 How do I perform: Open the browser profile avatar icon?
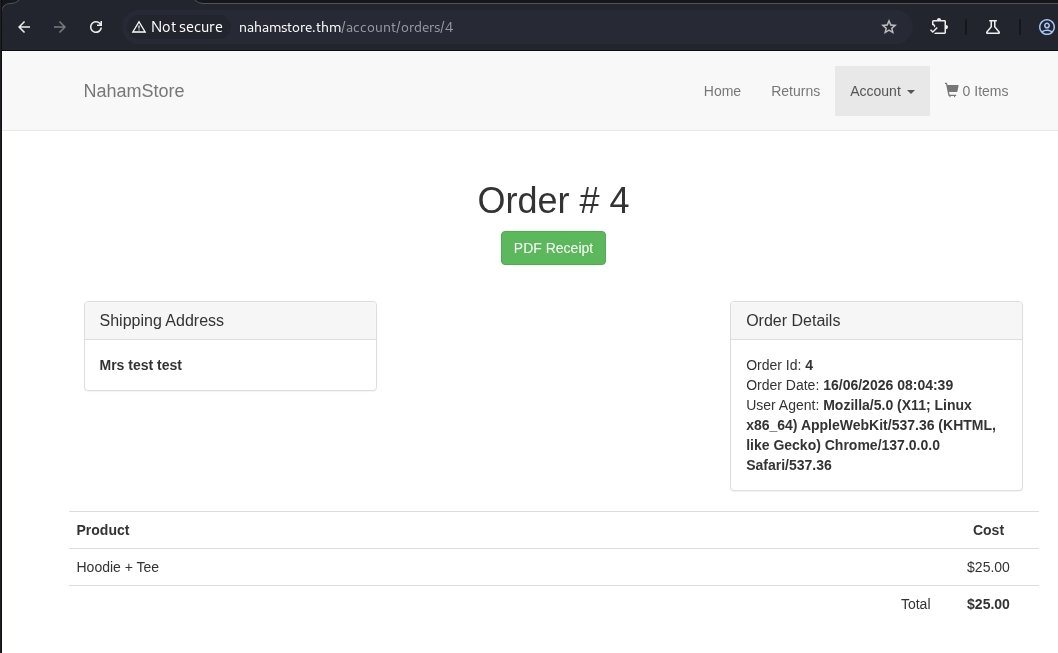coord(1047,27)
